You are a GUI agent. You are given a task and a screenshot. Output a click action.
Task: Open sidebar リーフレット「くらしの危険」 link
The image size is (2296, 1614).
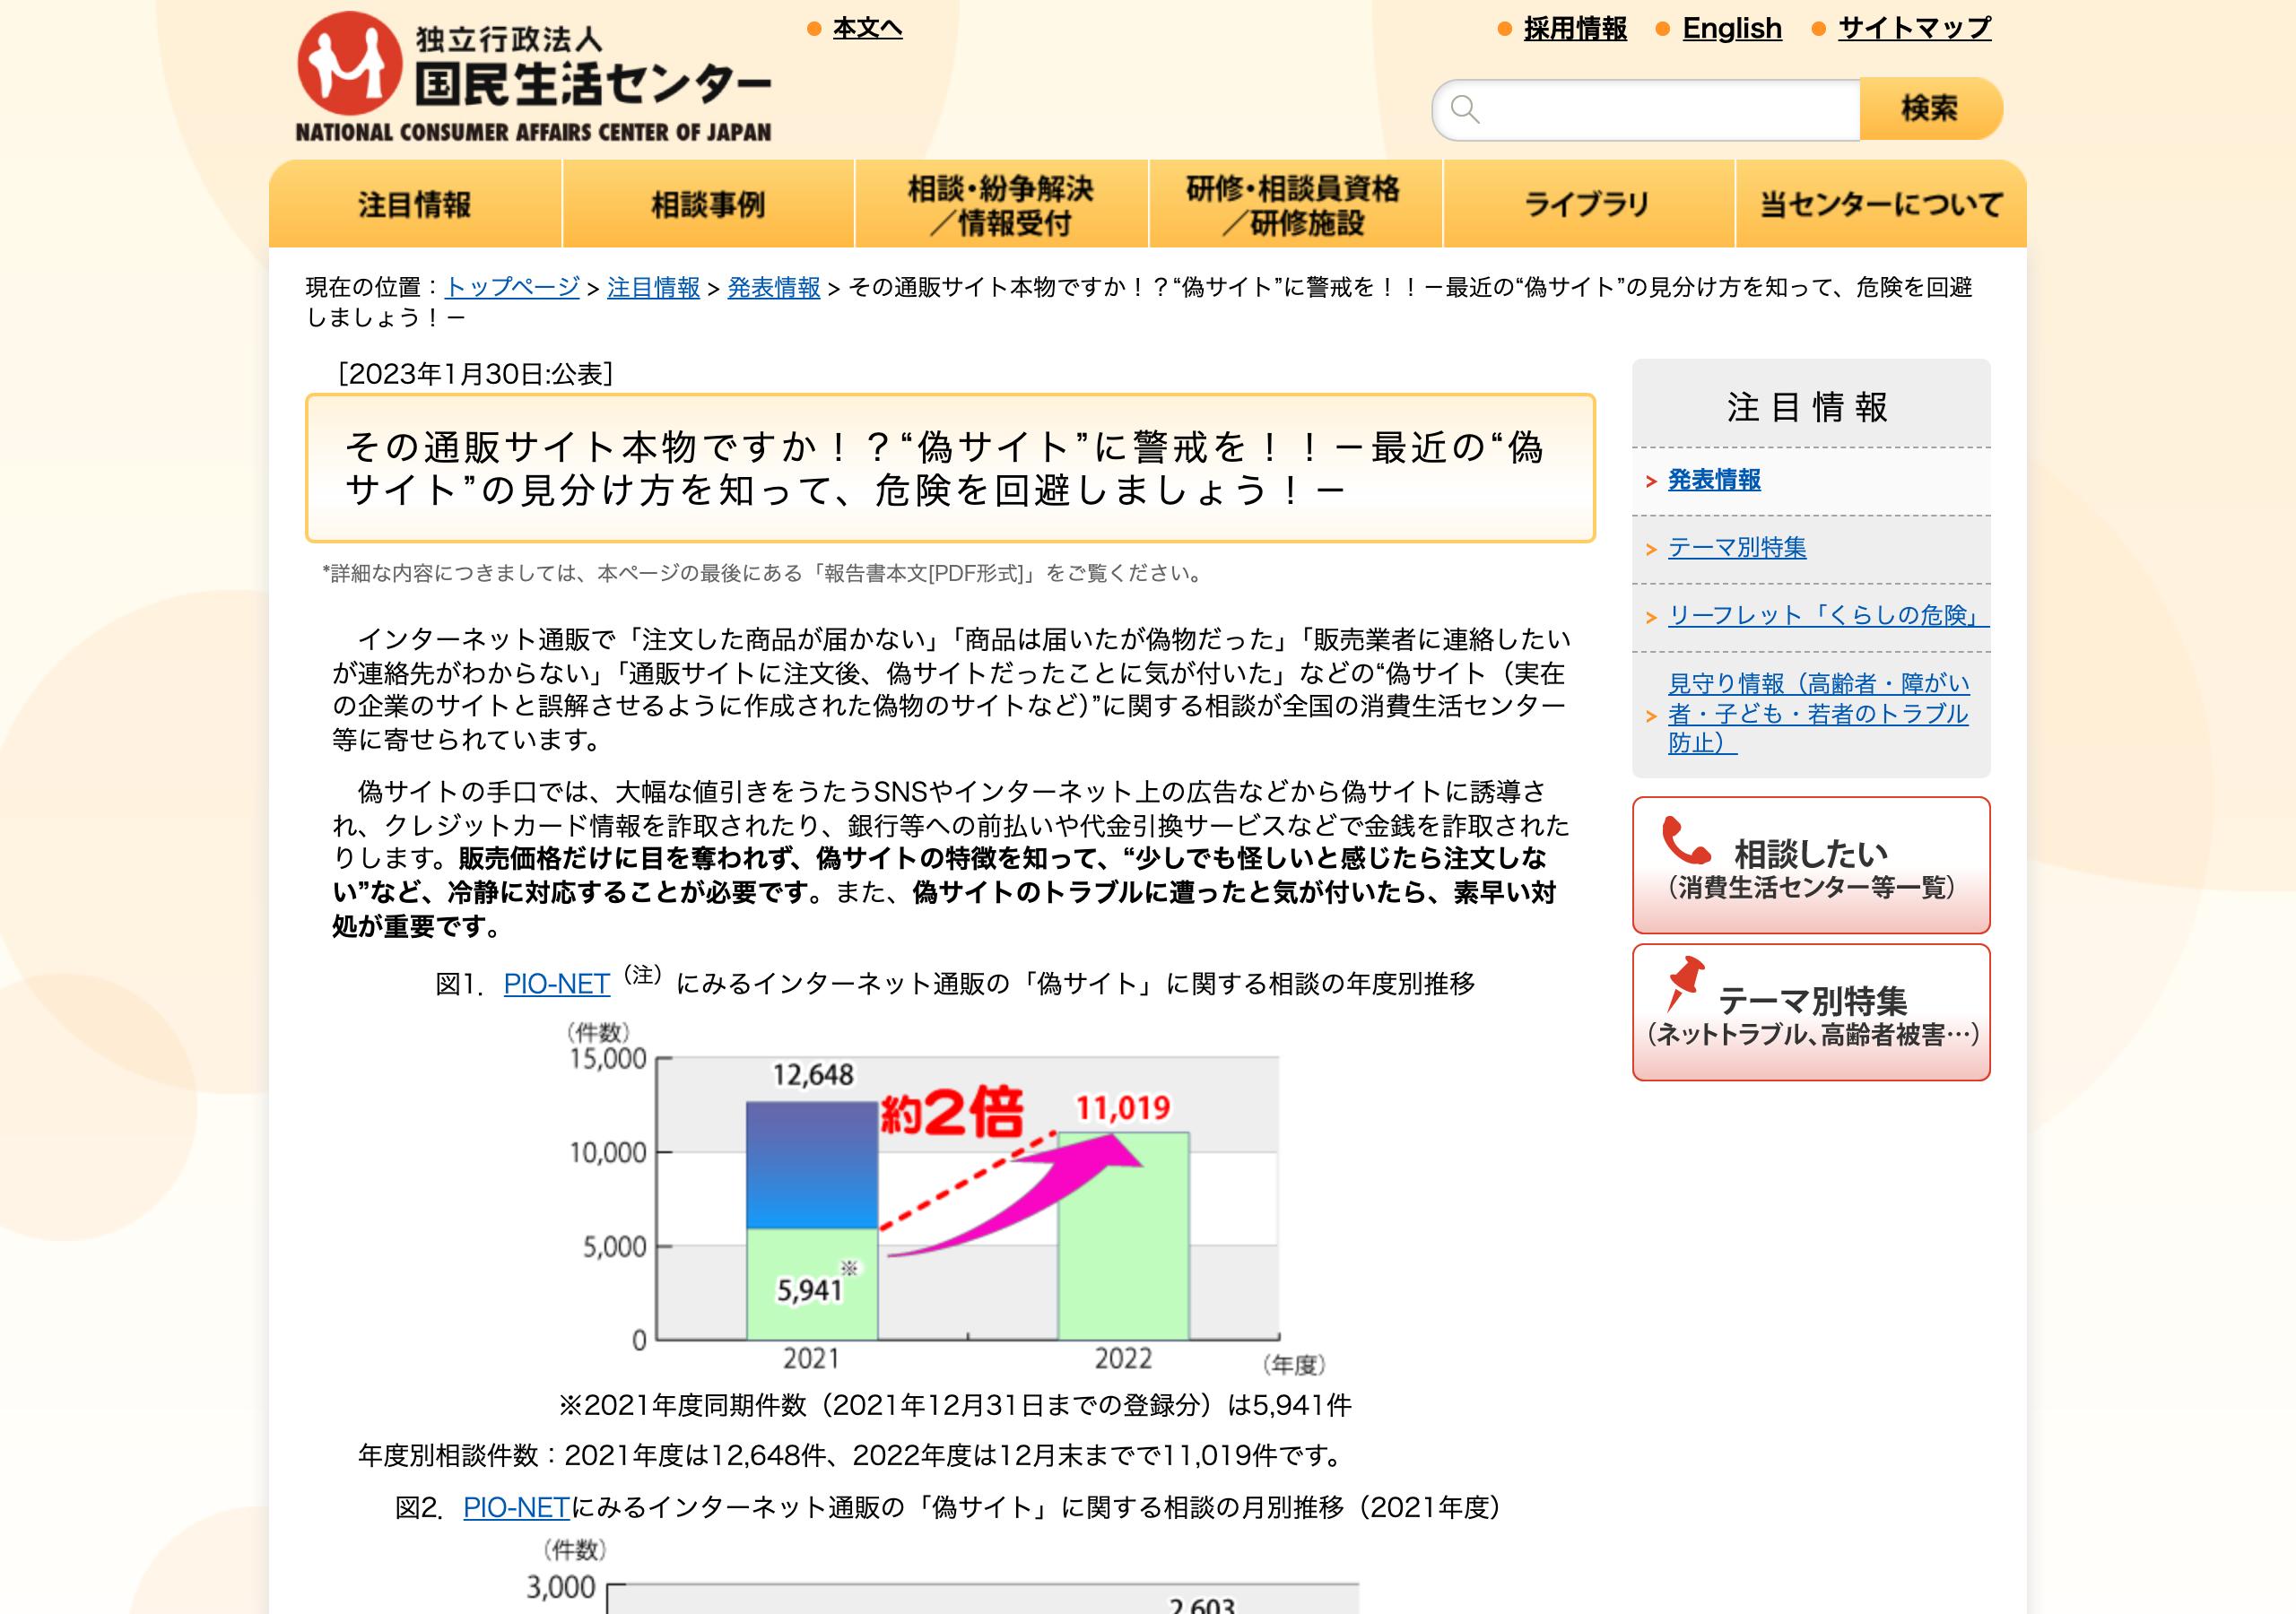click(1828, 615)
